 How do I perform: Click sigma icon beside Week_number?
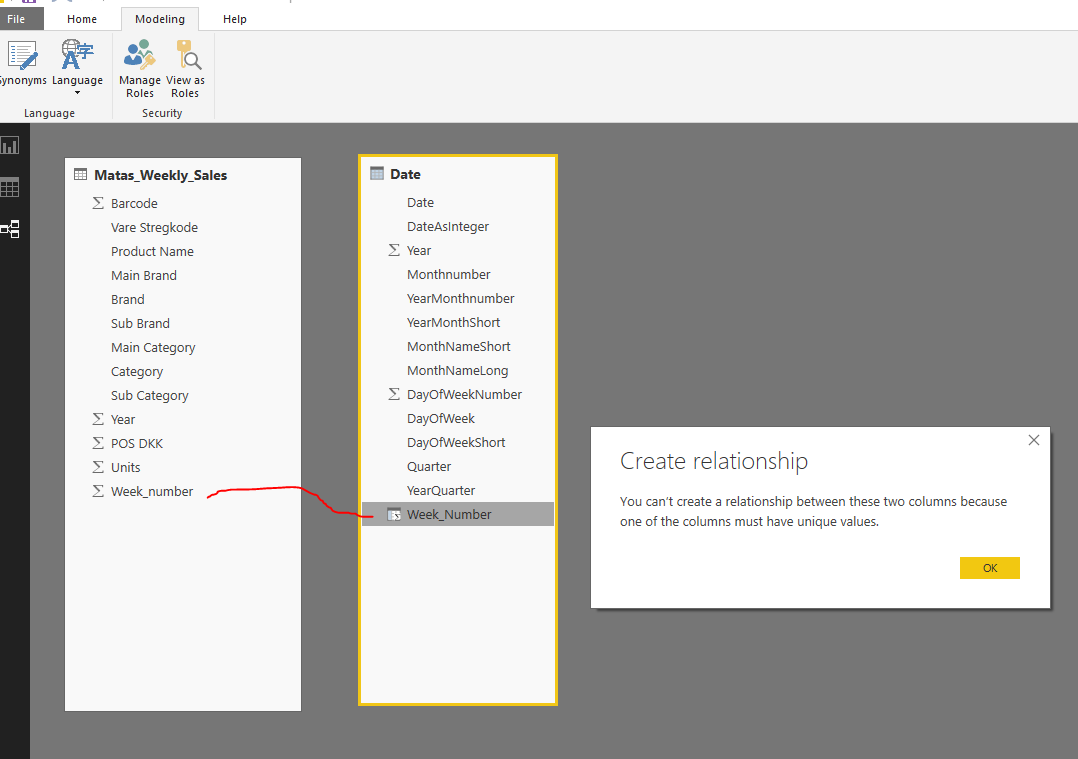click(x=98, y=491)
